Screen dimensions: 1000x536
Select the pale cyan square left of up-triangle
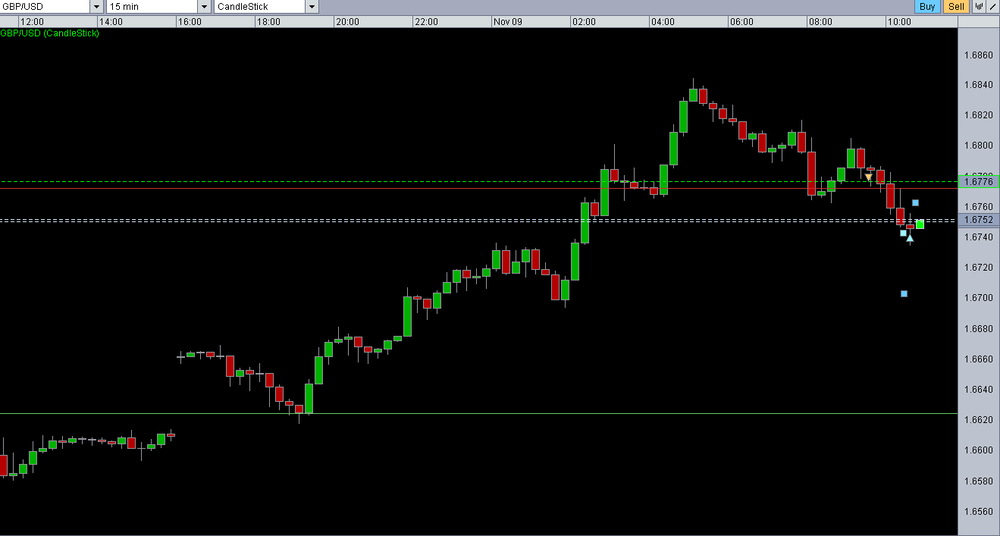pyautogui.click(x=903, y=233)
